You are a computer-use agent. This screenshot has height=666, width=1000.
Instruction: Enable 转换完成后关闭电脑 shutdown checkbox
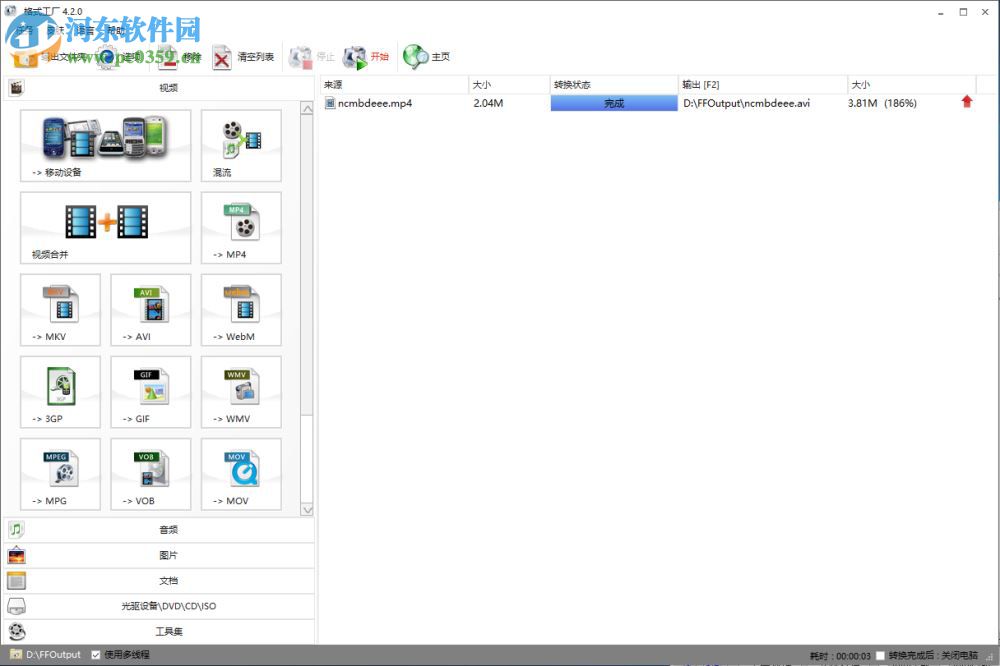pos(880,656)
